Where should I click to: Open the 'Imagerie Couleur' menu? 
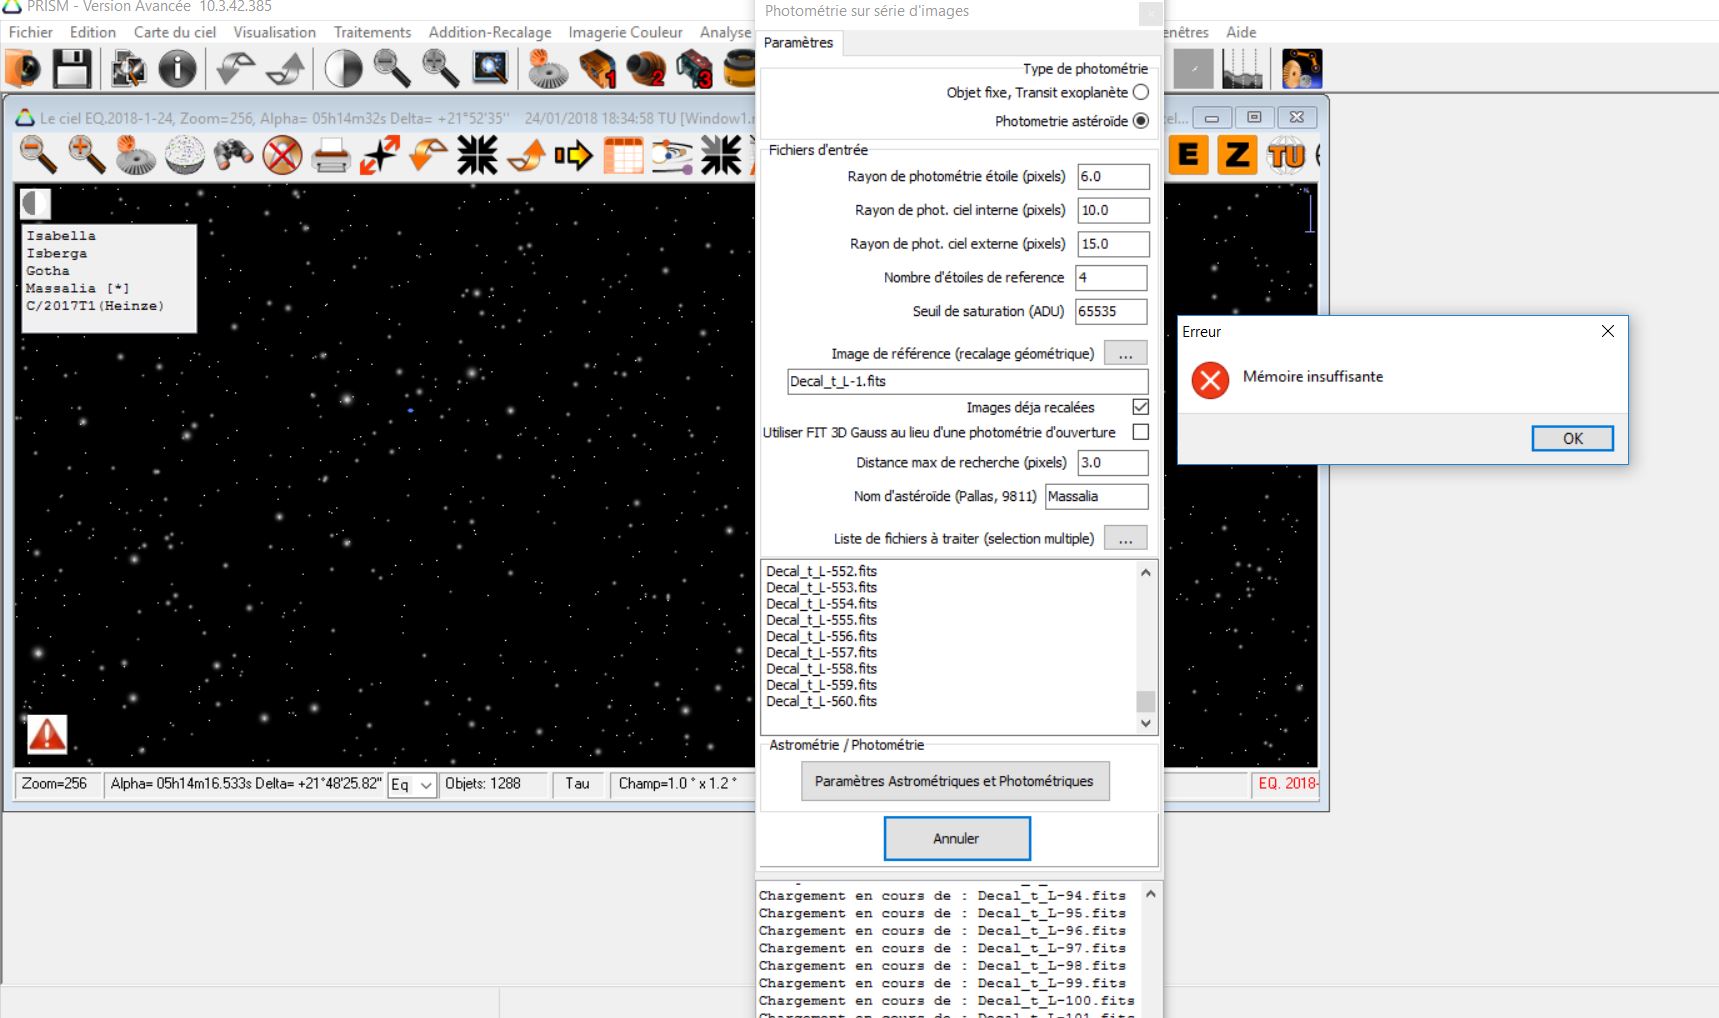coord(625,32)
